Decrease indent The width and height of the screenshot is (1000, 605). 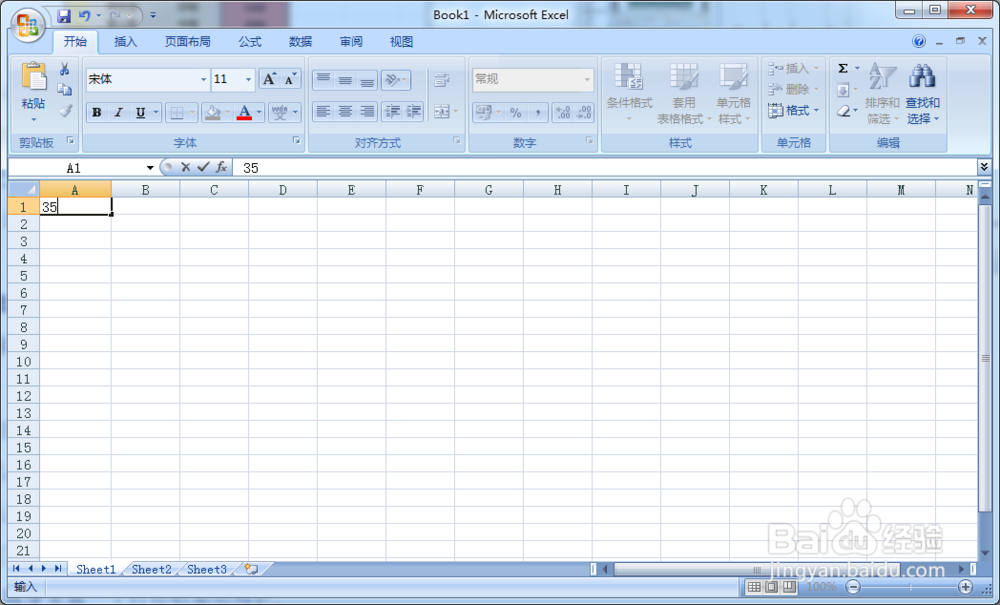pos(392,112)
